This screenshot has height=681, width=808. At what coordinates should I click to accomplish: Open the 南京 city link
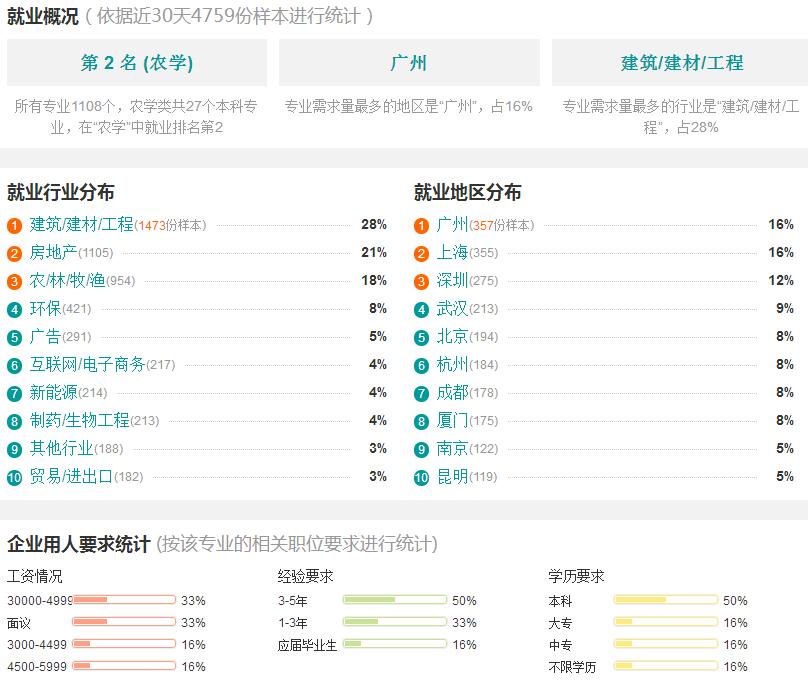click(452, 448)
